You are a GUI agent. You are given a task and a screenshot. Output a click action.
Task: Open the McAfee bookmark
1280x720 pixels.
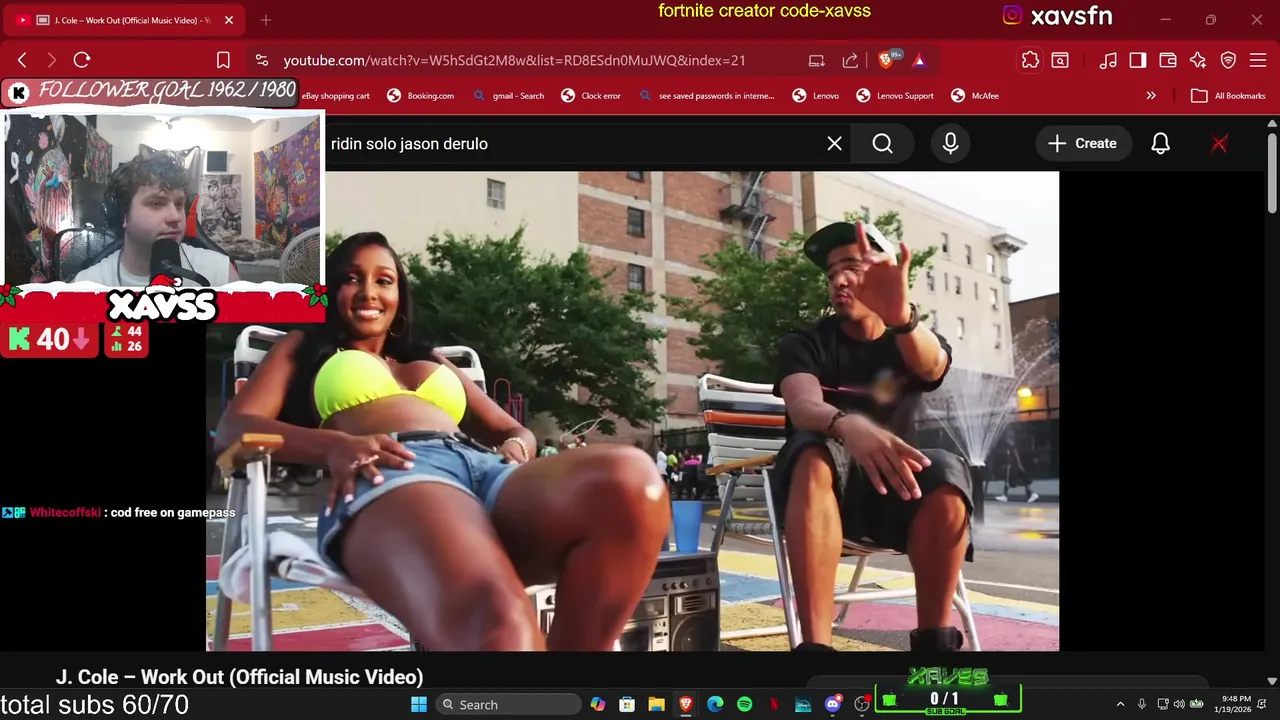click(975, 96)
